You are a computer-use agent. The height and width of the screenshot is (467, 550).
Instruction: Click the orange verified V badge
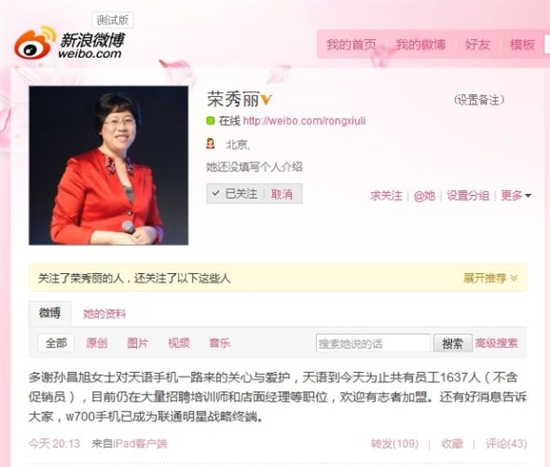tap(266, 100)
